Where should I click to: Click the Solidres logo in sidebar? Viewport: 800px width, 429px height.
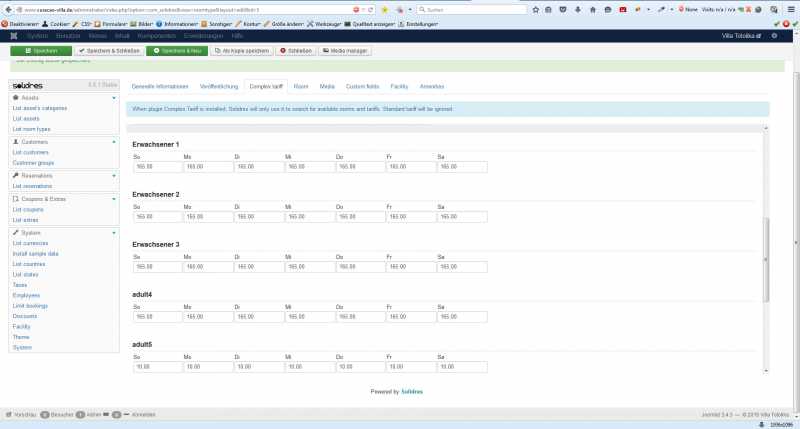click(29, 85)
